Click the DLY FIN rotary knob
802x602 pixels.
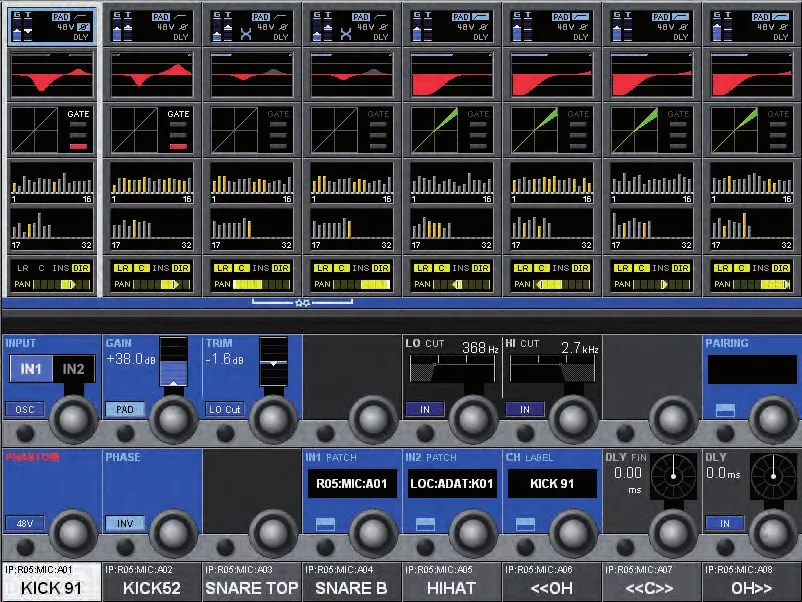[x=674, y=533]
